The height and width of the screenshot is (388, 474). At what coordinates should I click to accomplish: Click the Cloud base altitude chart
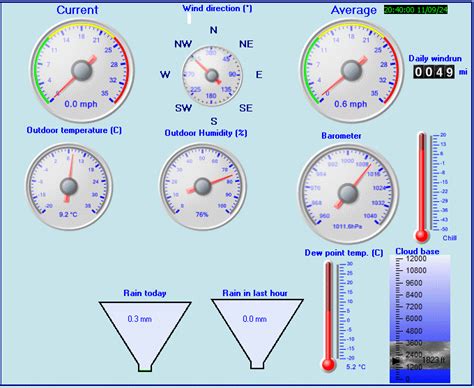click(420, 319)
